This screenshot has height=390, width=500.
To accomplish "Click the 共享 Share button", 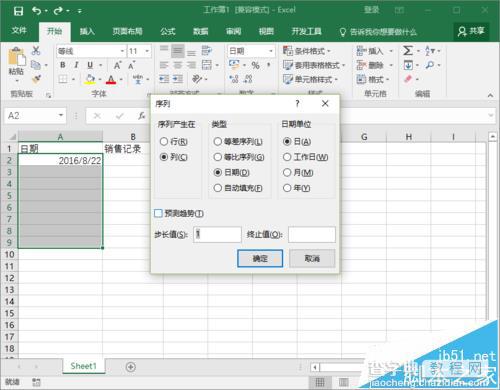I will tap(471, 31).
